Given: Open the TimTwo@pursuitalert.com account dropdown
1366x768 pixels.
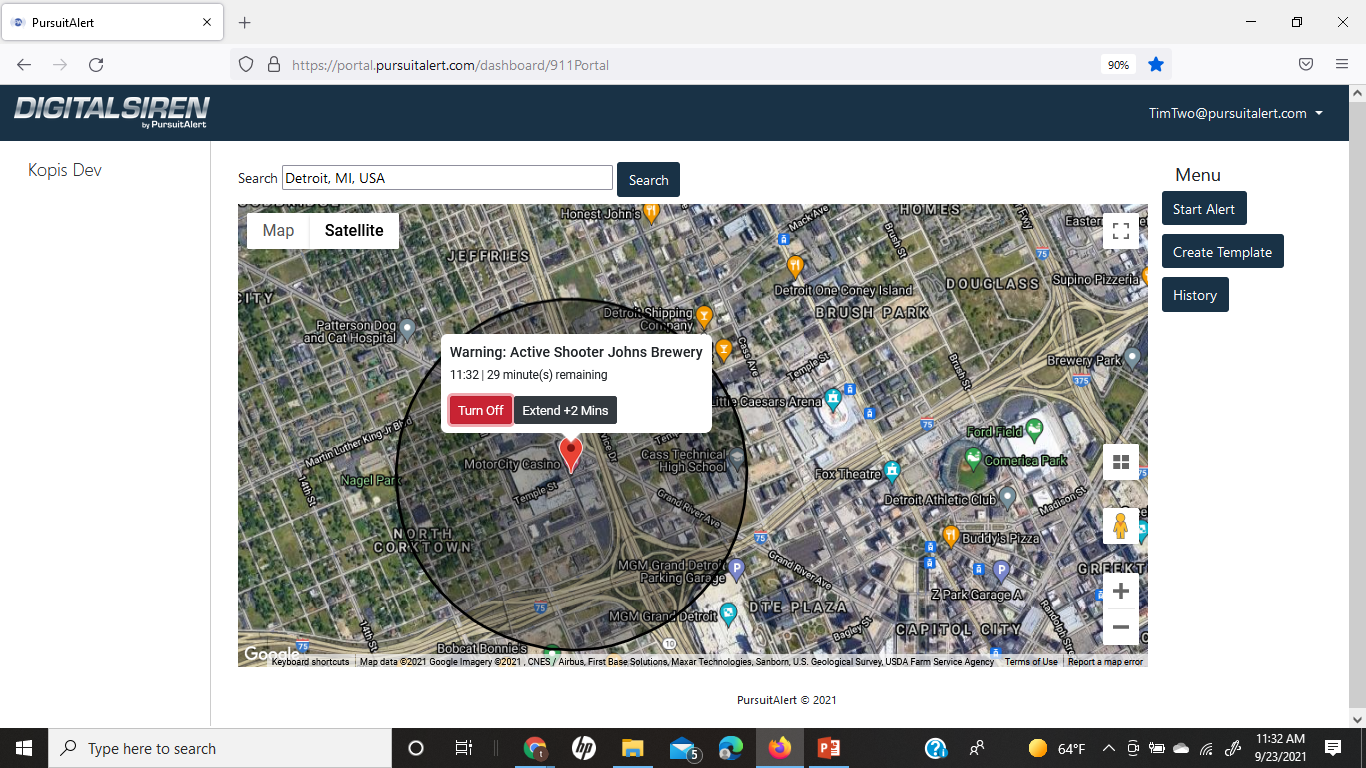Looking at the screenshot, I should 1236,113.
